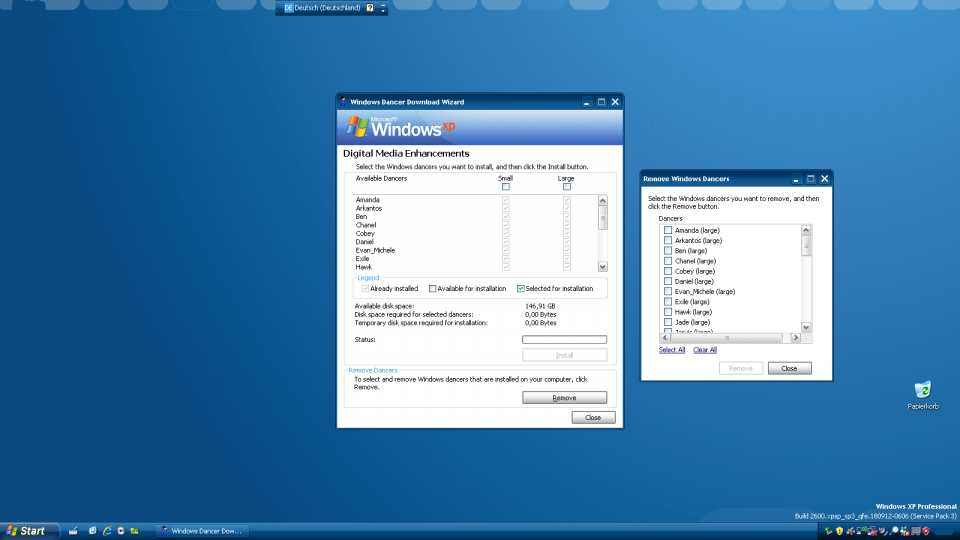
Task: Click the Messenger tray icon with red X
Action: (904, 531)
